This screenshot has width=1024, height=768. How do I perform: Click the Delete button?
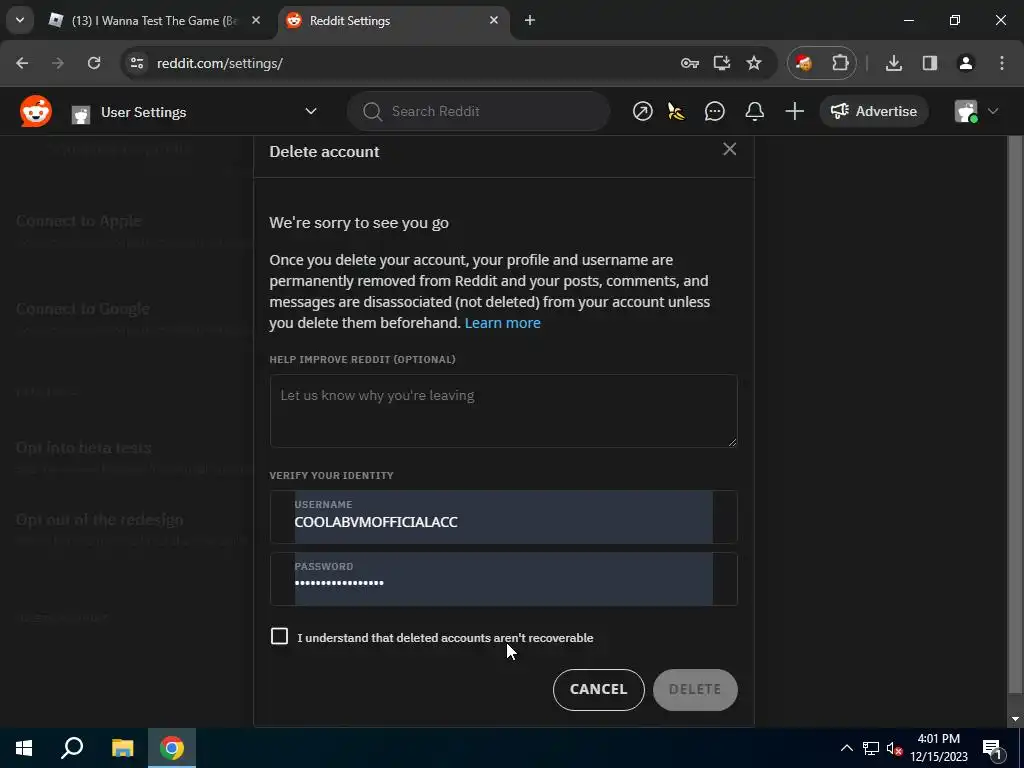click(695, 690)
